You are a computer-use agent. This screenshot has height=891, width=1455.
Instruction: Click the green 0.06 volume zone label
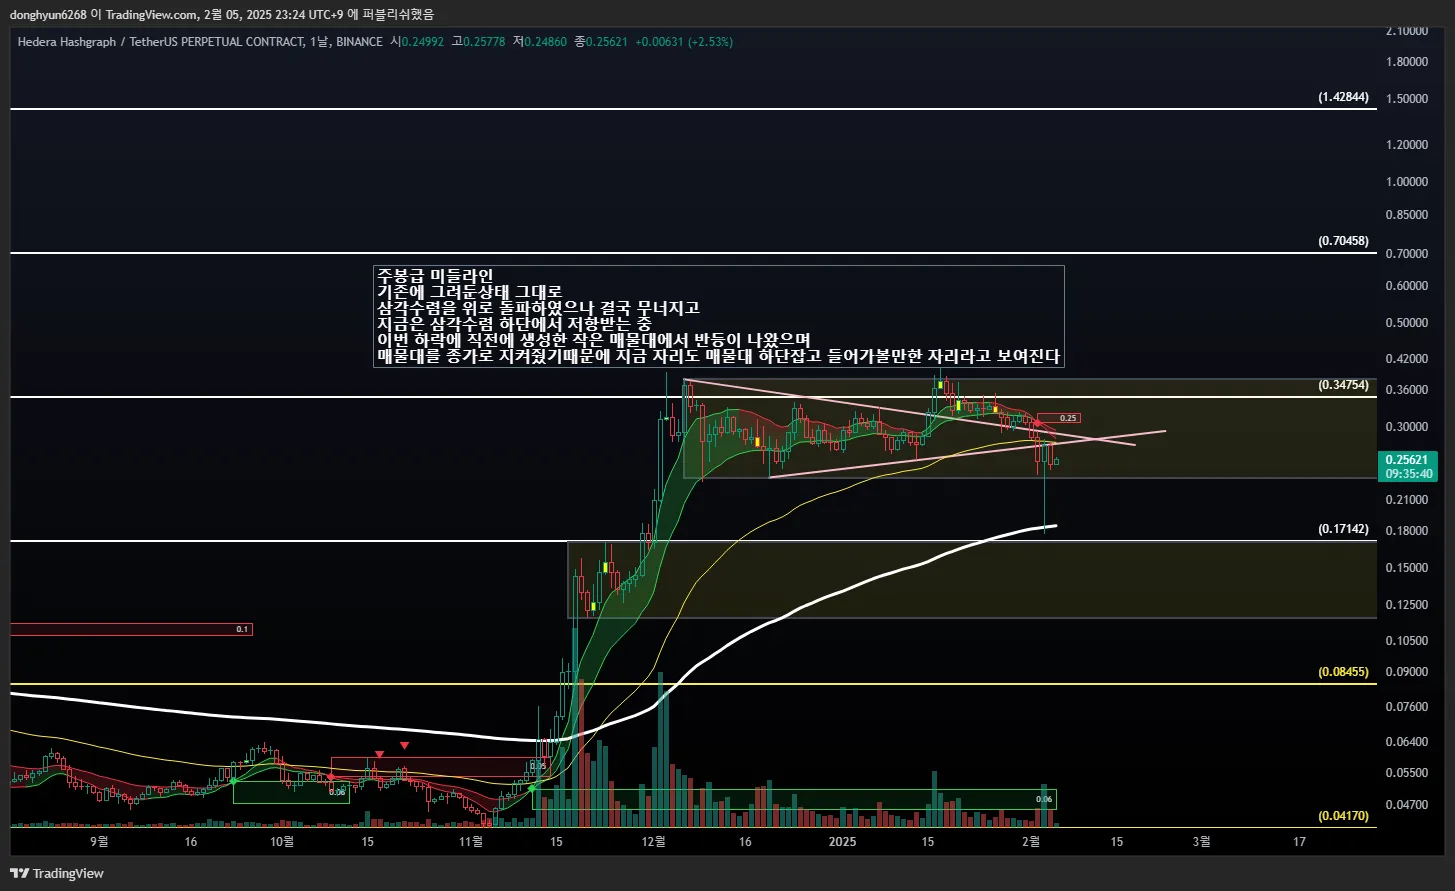click(x=1044, y=799)
